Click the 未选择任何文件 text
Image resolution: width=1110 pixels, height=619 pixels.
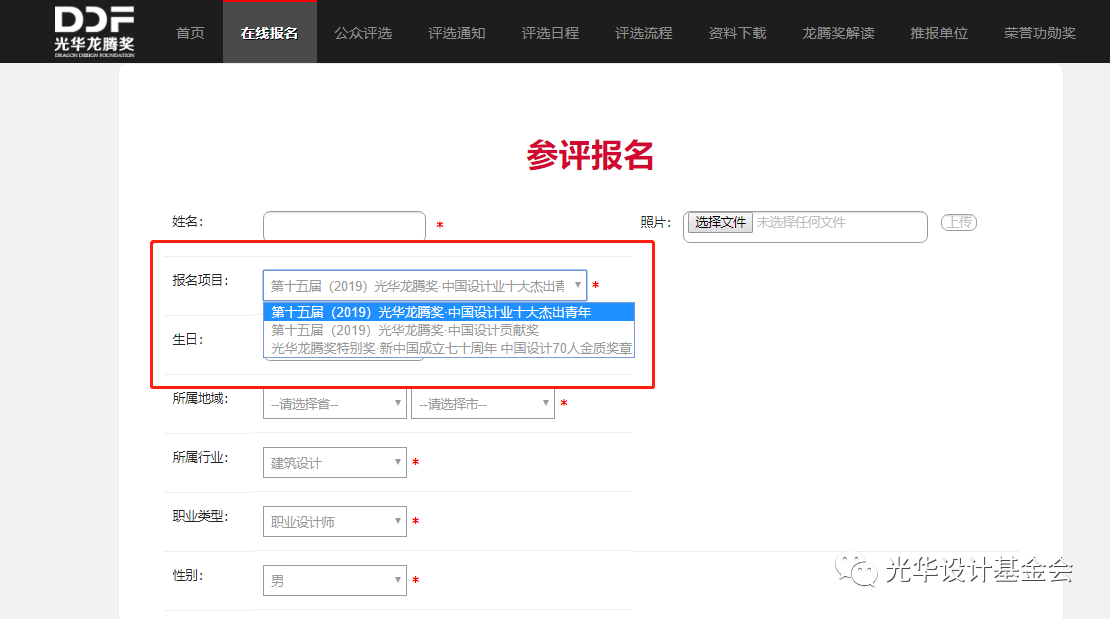[x=801, y=222]
